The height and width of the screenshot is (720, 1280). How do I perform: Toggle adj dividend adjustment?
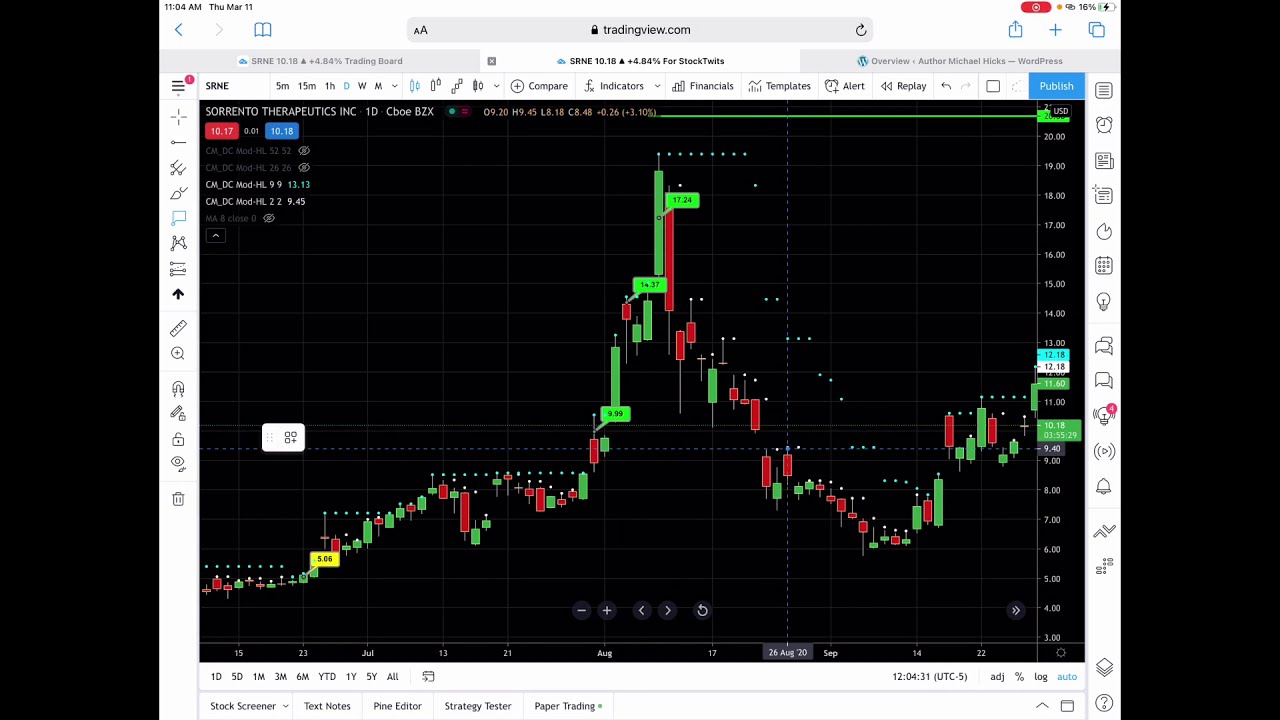pyautogui.click(x=997, y=677)
